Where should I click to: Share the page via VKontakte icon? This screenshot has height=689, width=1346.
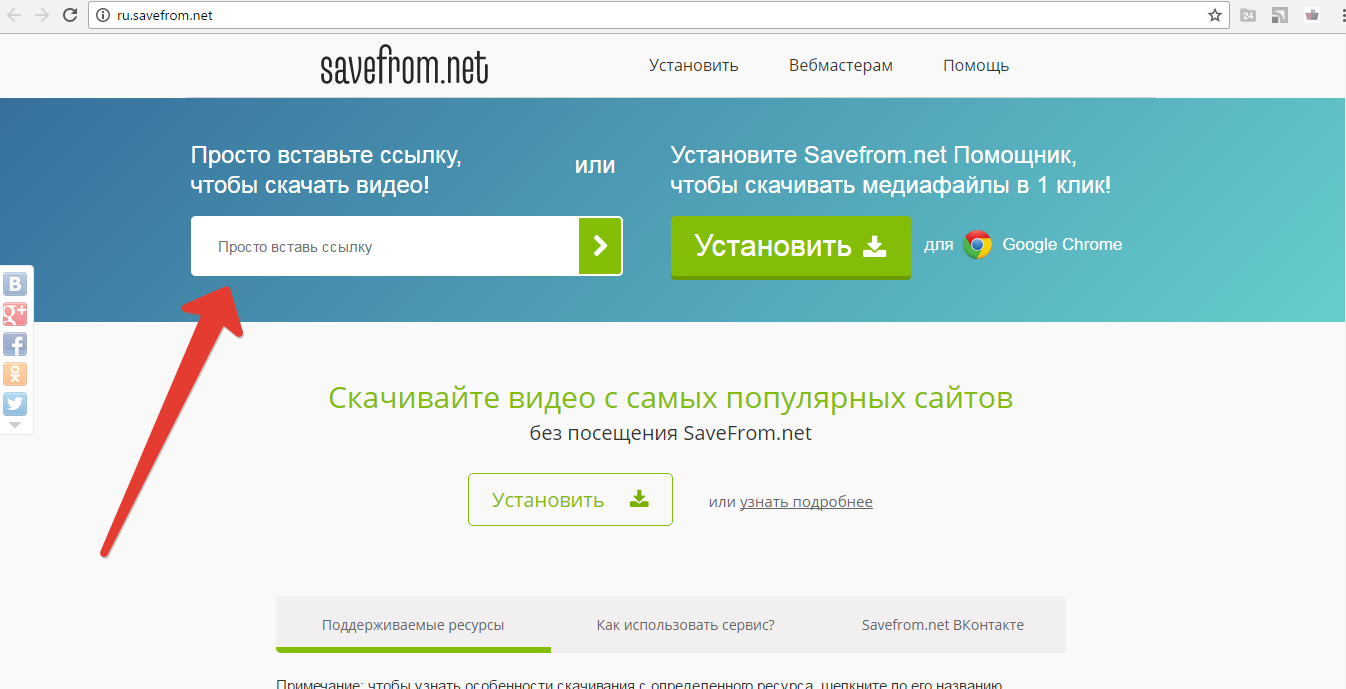click(x=15, y=284)
